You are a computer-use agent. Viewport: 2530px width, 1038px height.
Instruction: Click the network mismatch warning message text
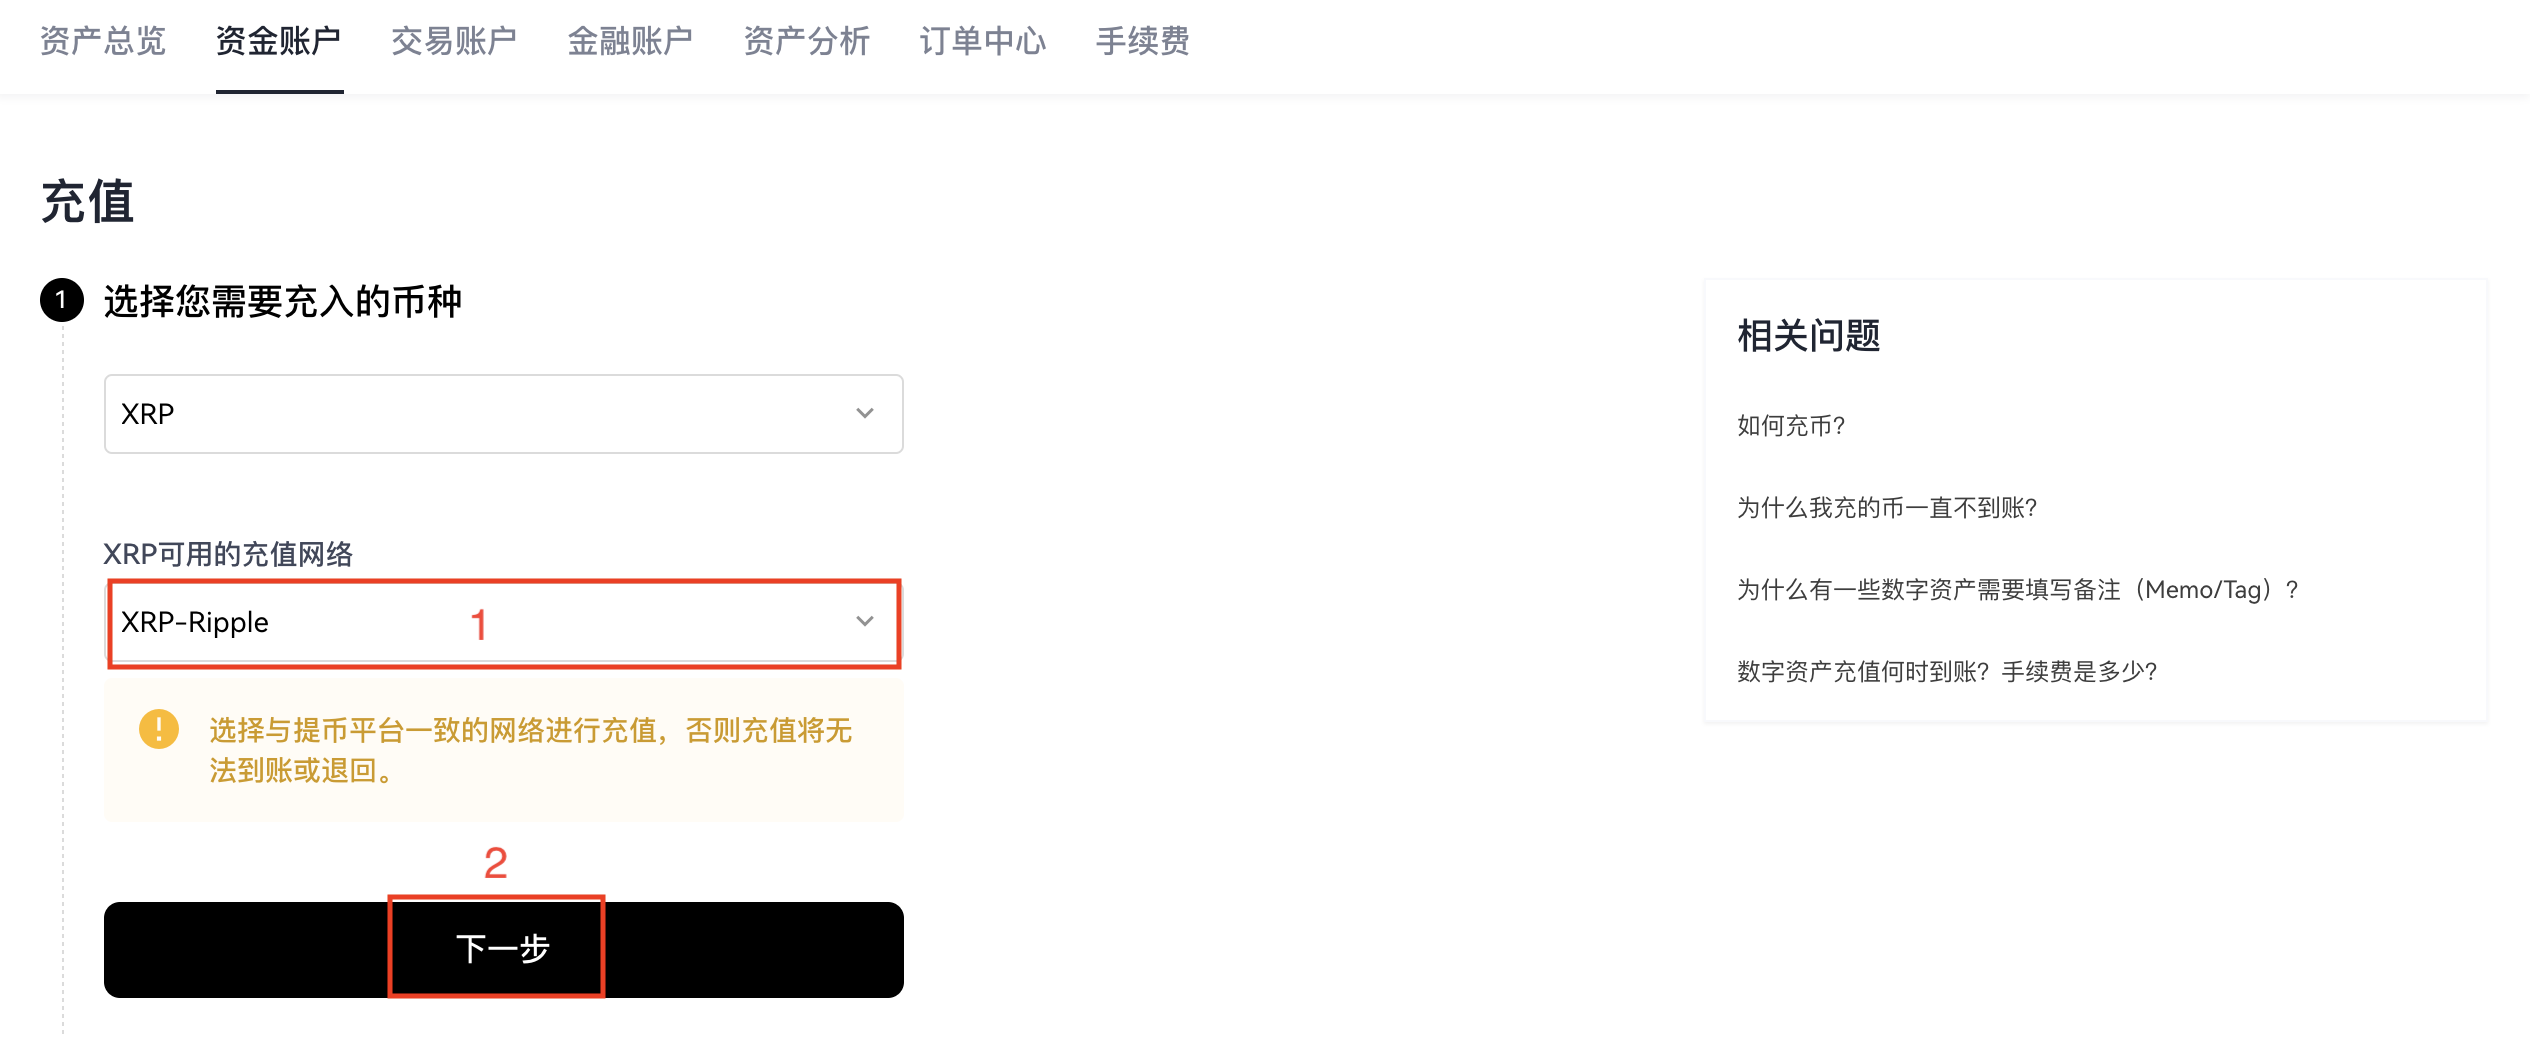coord(530,750)
